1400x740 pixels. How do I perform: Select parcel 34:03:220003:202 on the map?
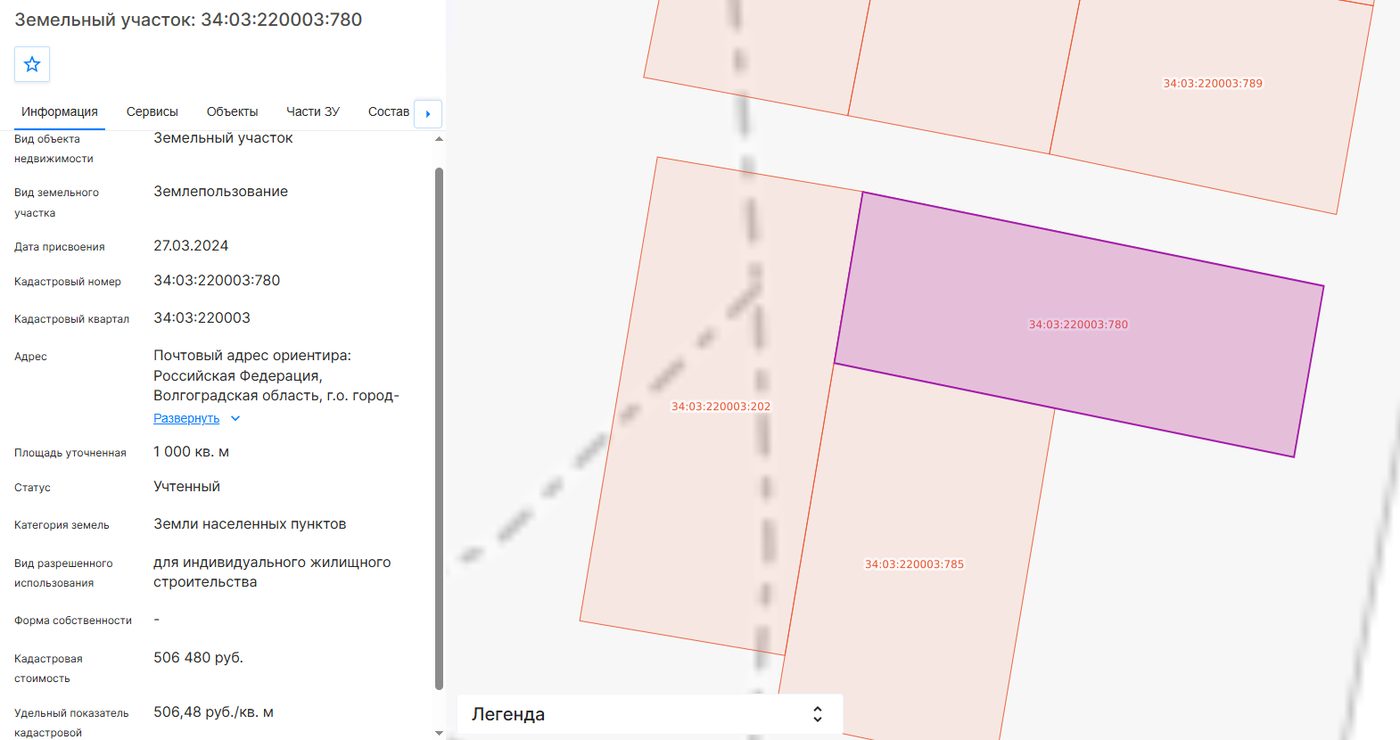(720, 407)
